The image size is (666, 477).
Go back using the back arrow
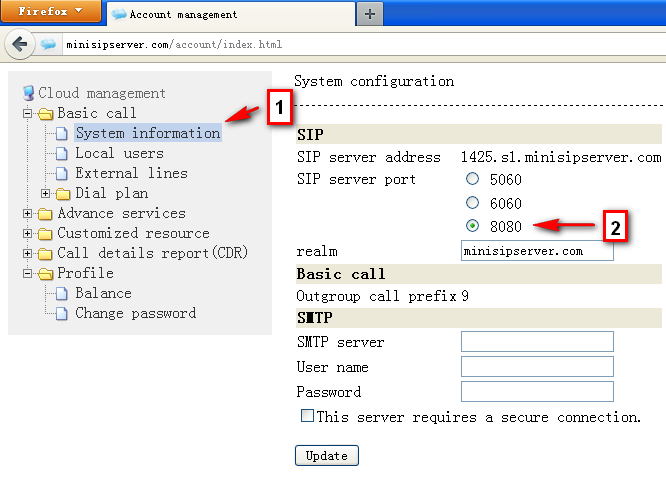(20, 44)
